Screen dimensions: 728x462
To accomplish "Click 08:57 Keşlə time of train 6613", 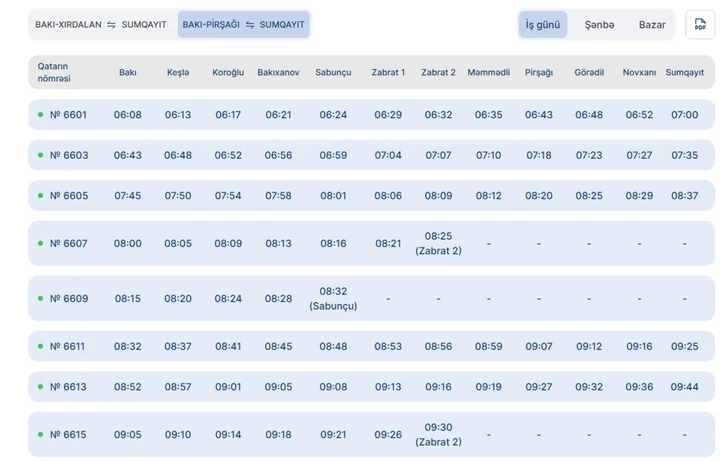I will click(178, 387).
